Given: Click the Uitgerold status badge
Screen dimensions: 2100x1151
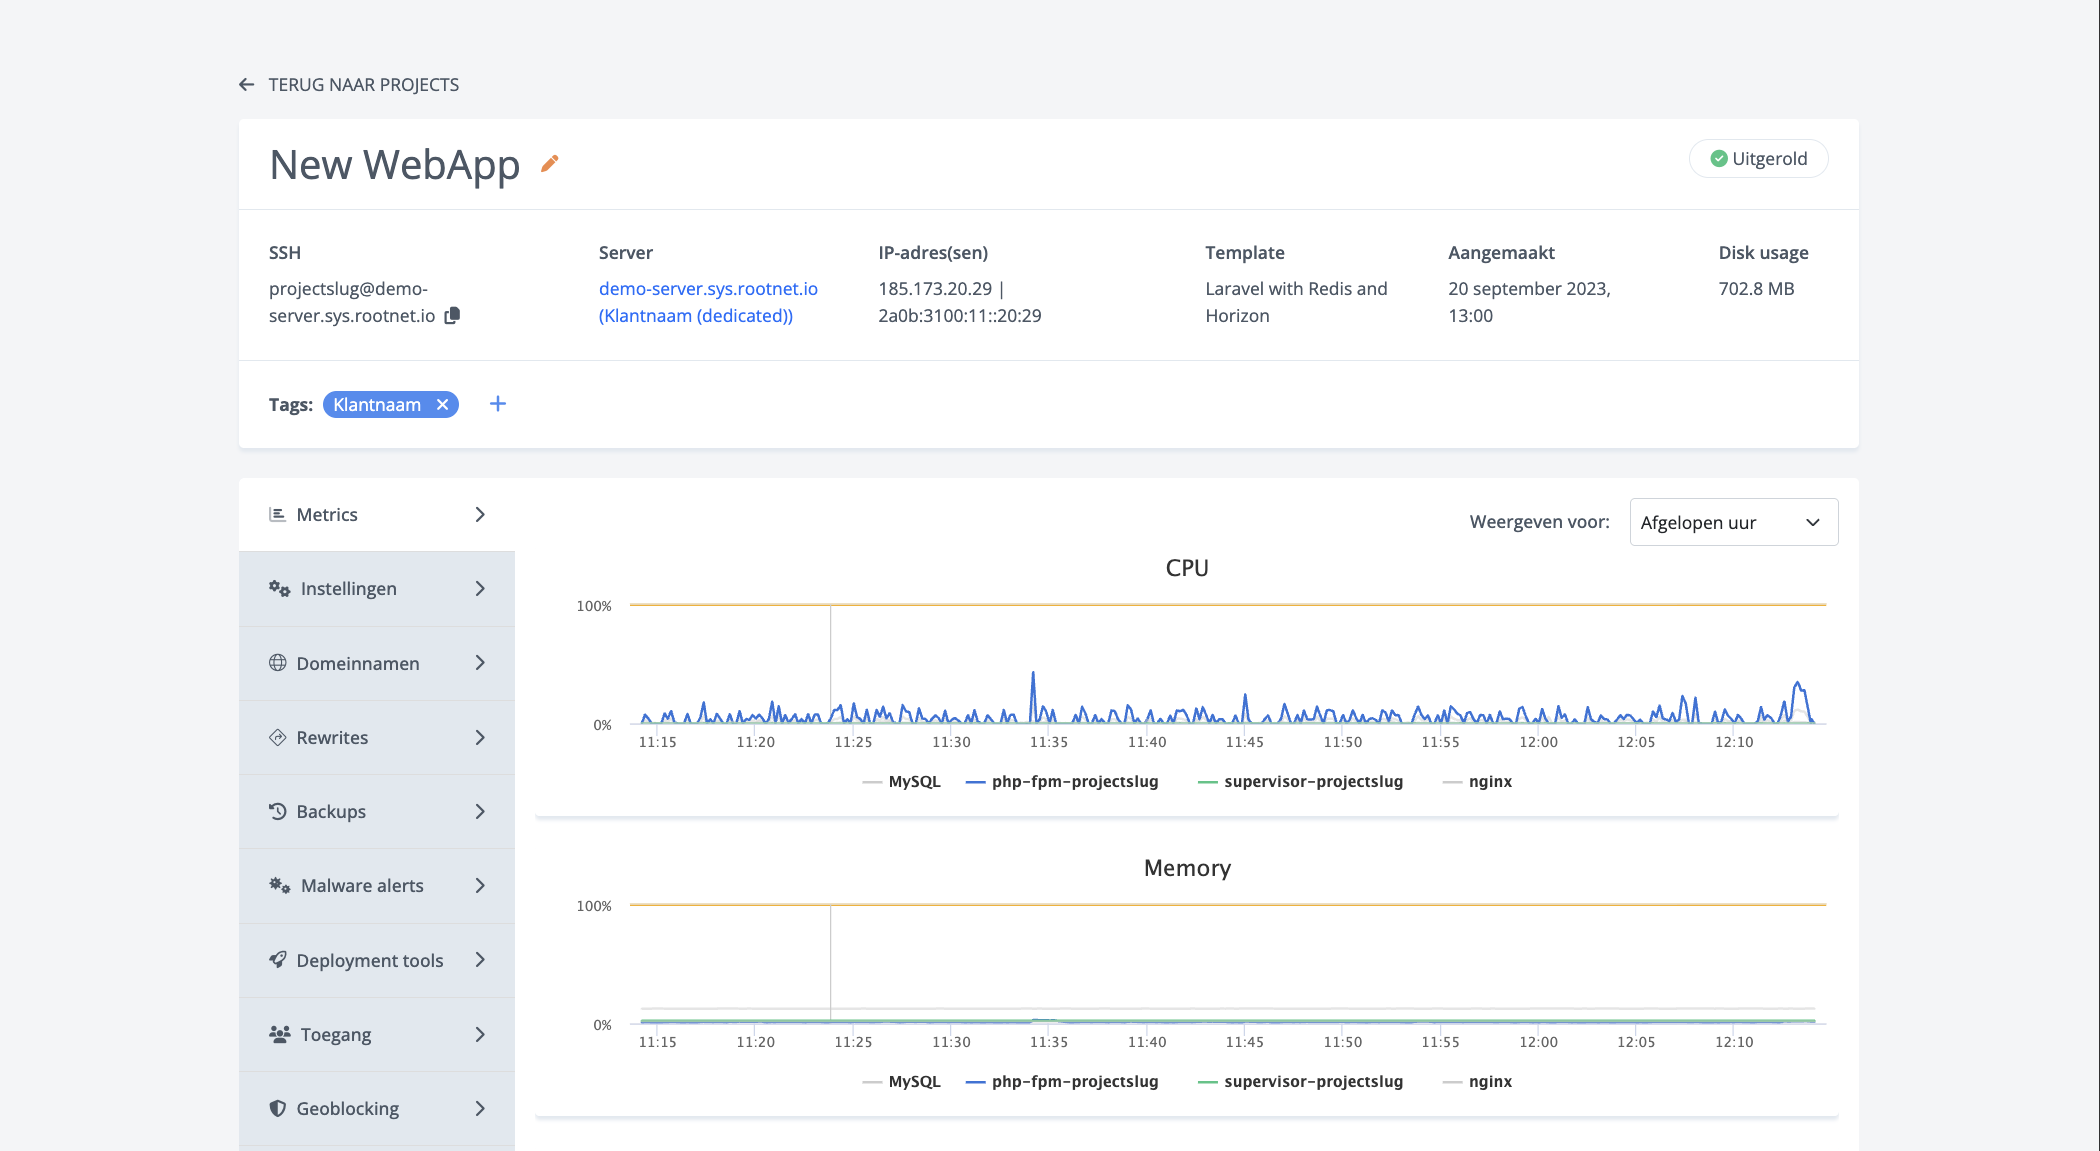Looking at the screenshot, I should [1758, 159].
